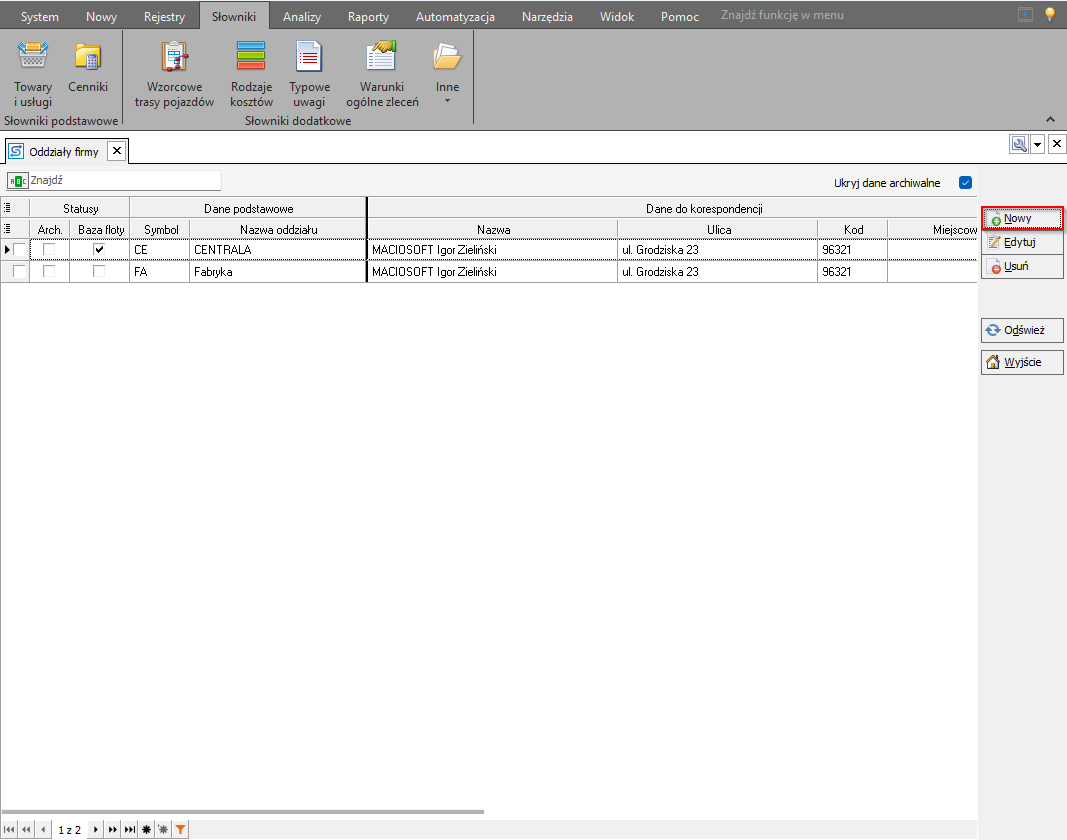
Task: Open the Raporty menu tab
Action: (368, 17)
